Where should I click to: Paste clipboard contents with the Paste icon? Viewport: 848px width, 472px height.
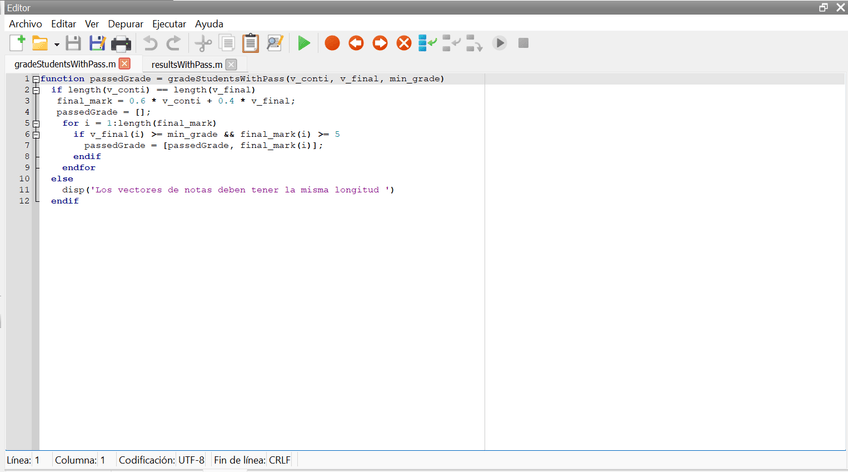coord(250,43)
